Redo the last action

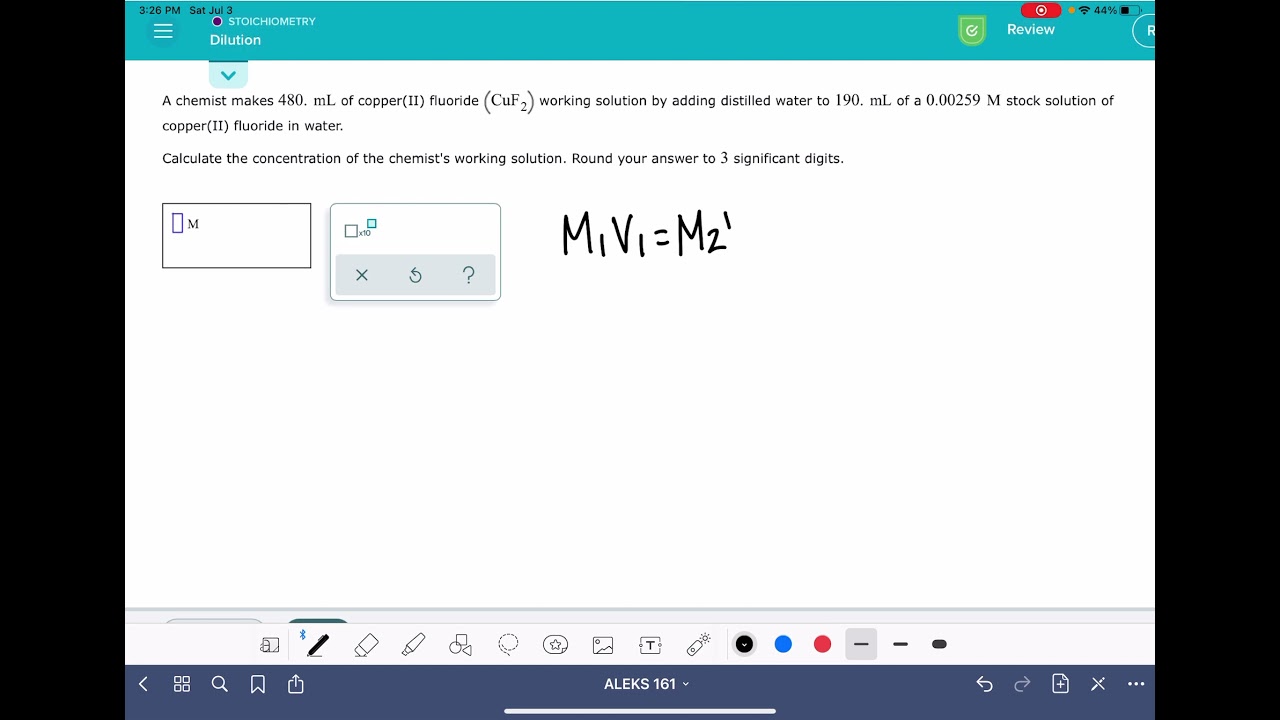pos(1022,684)
